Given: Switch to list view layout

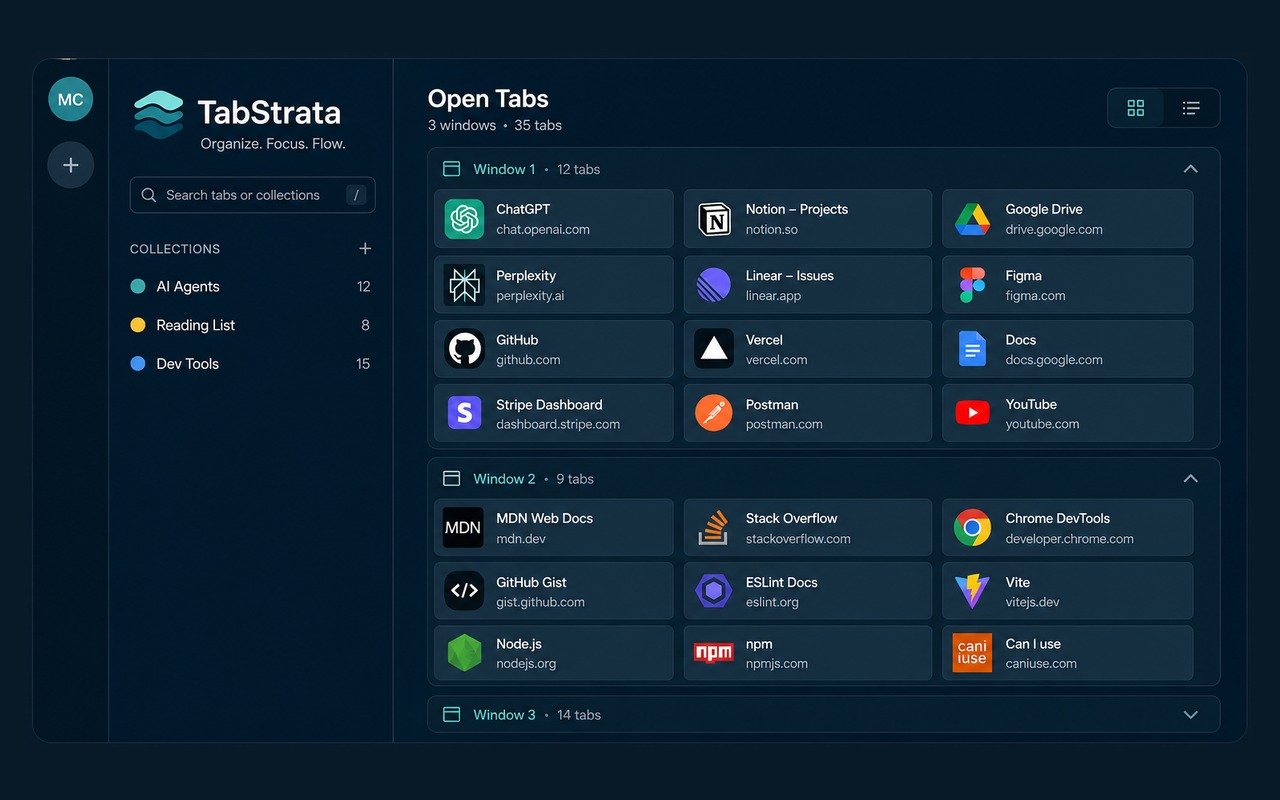Looking at the screenshot, I should [x=1191, y=108].
